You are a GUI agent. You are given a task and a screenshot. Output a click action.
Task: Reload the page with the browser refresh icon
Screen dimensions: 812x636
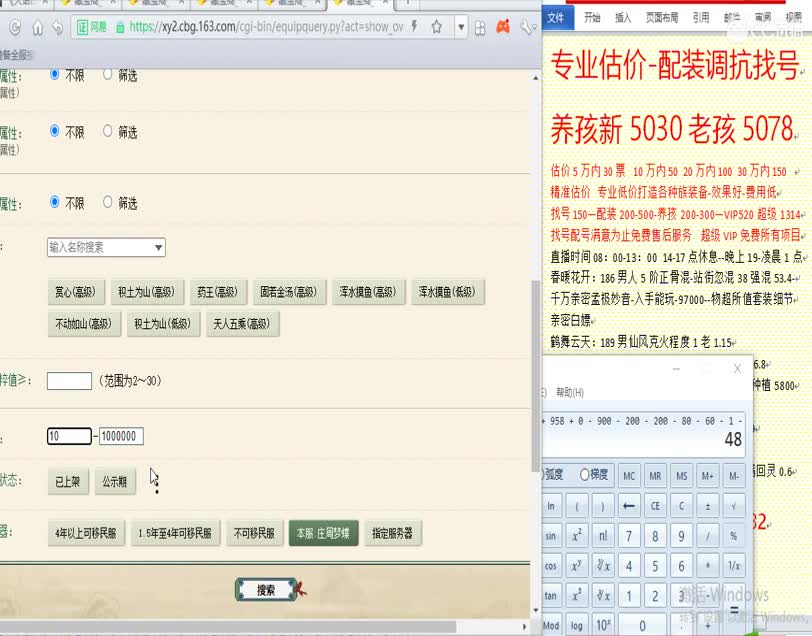15,27
